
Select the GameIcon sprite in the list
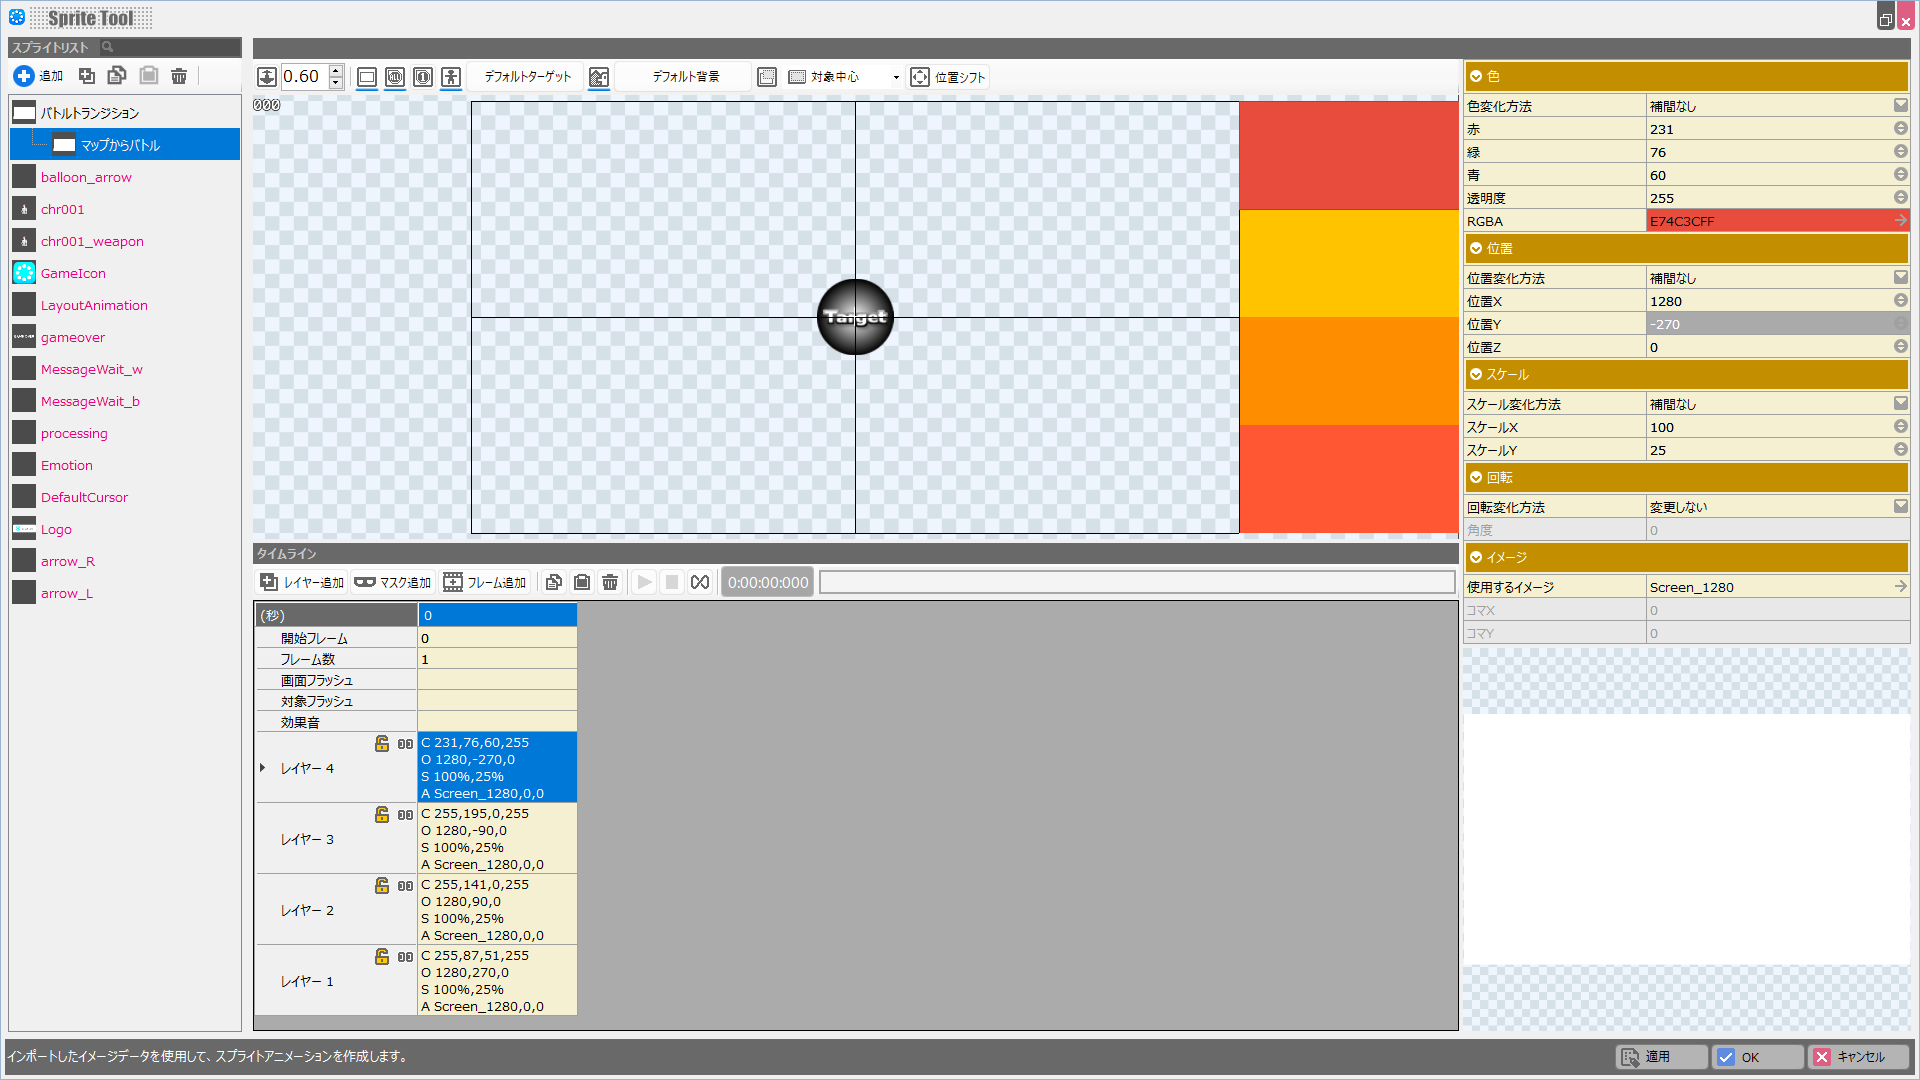pos(73,273)
